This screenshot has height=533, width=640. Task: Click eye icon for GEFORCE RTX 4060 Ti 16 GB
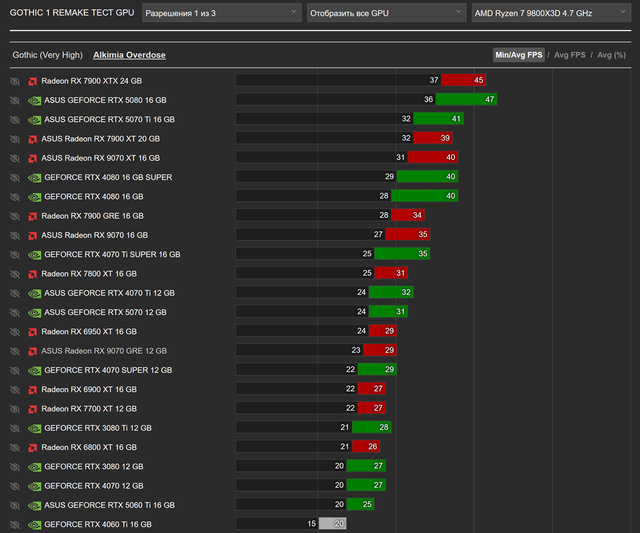[x=15, y=525]
